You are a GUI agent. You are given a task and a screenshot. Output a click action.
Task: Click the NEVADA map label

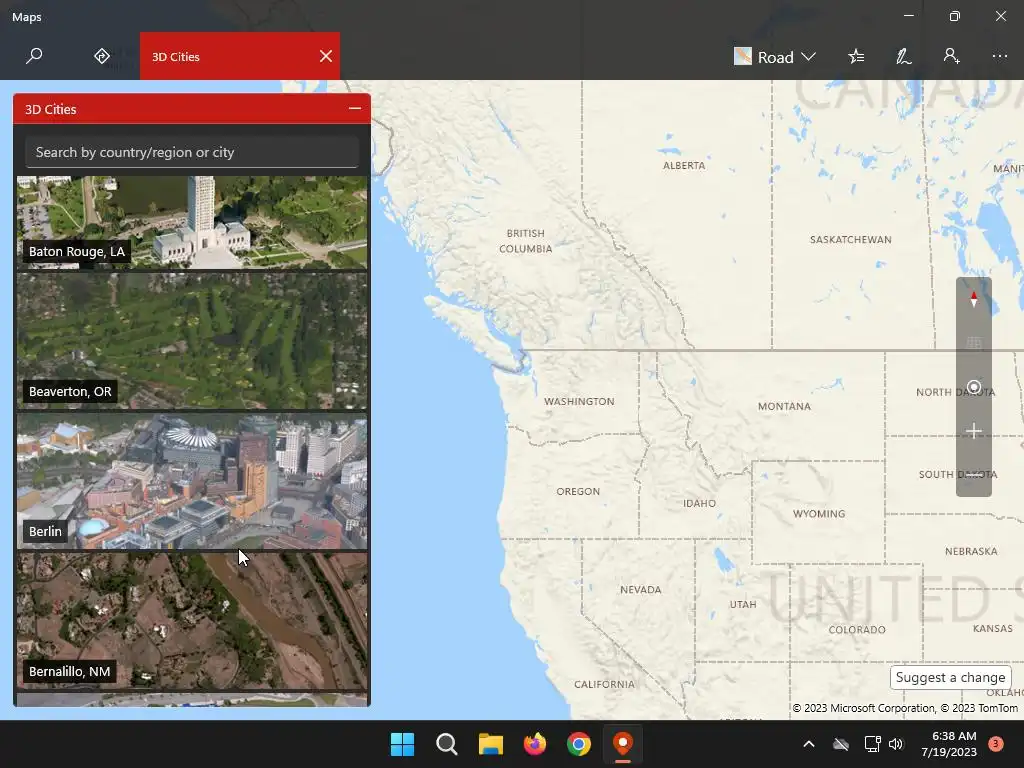point(641,590)
